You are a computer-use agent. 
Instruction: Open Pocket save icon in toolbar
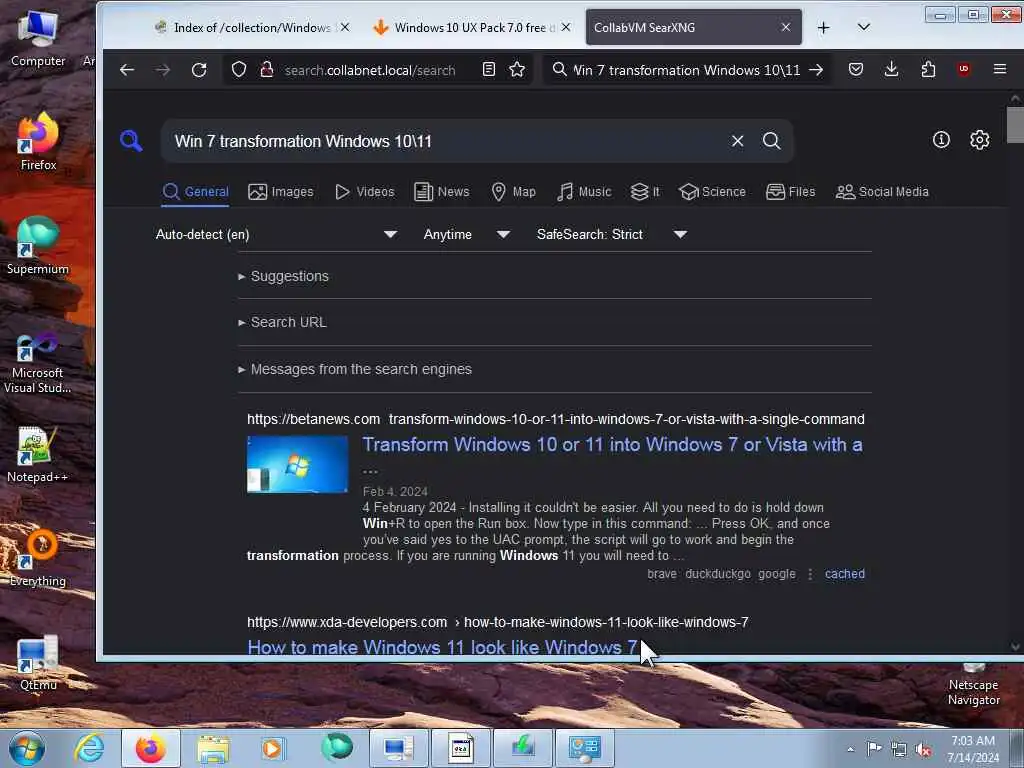click(856, 69)
